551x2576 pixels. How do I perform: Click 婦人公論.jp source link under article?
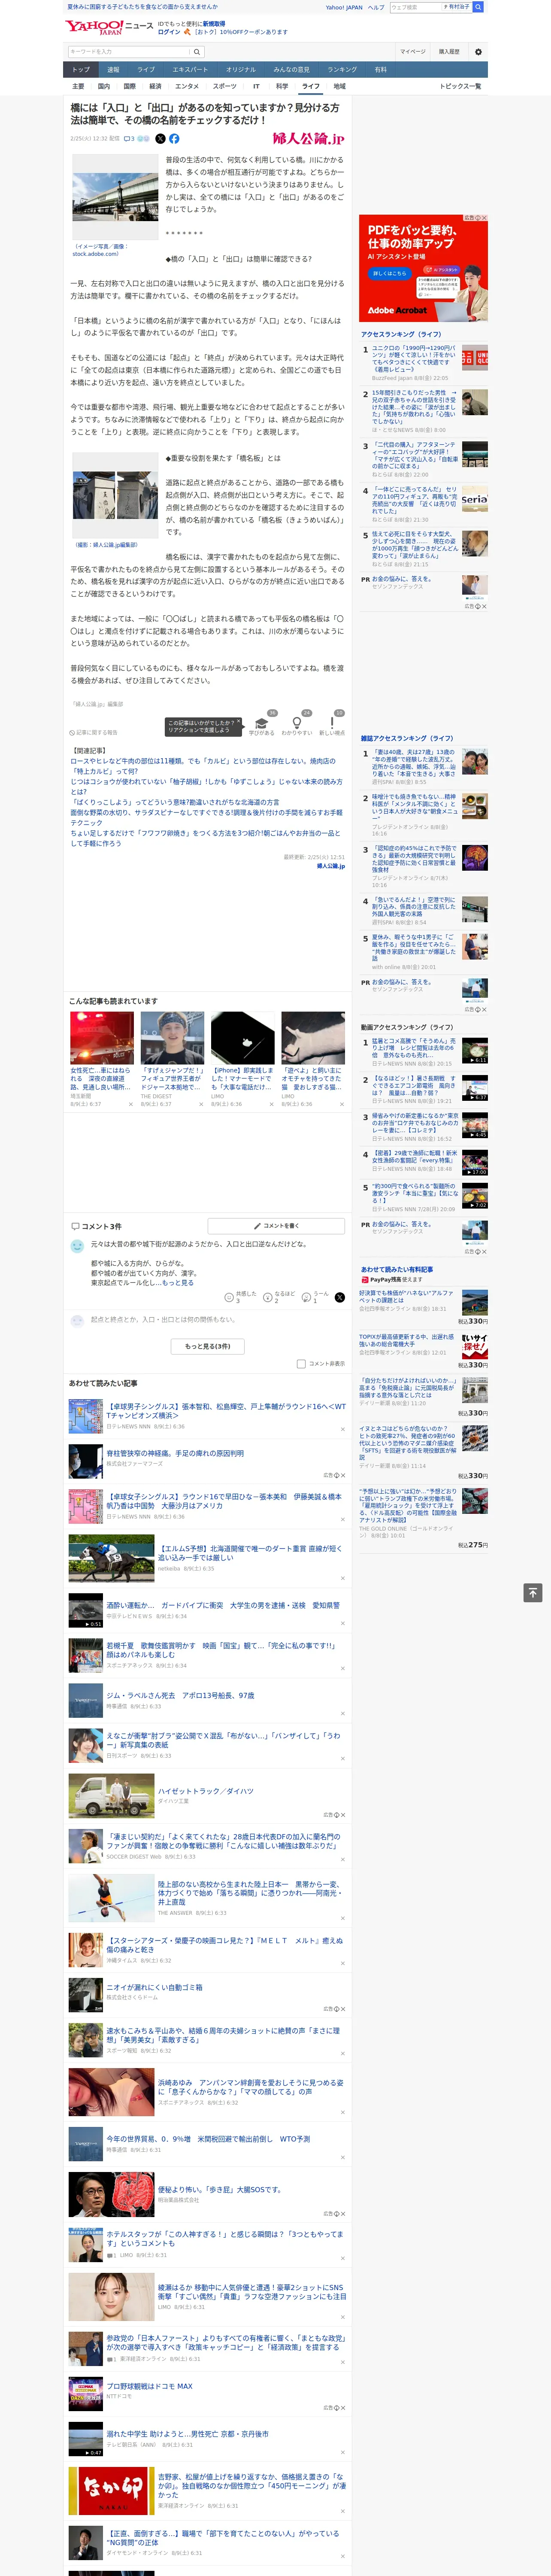[330, 866]
